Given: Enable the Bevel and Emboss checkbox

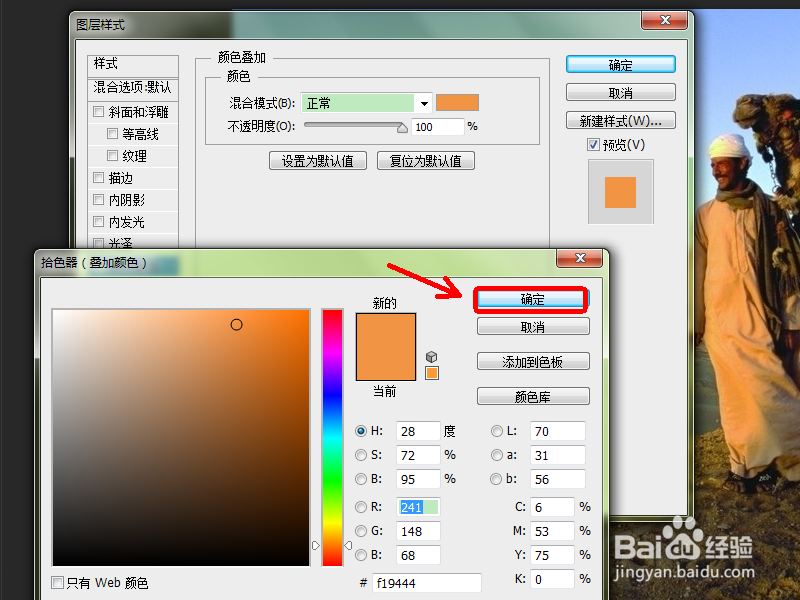Looking at the screenshot, I should coord(98,111).
